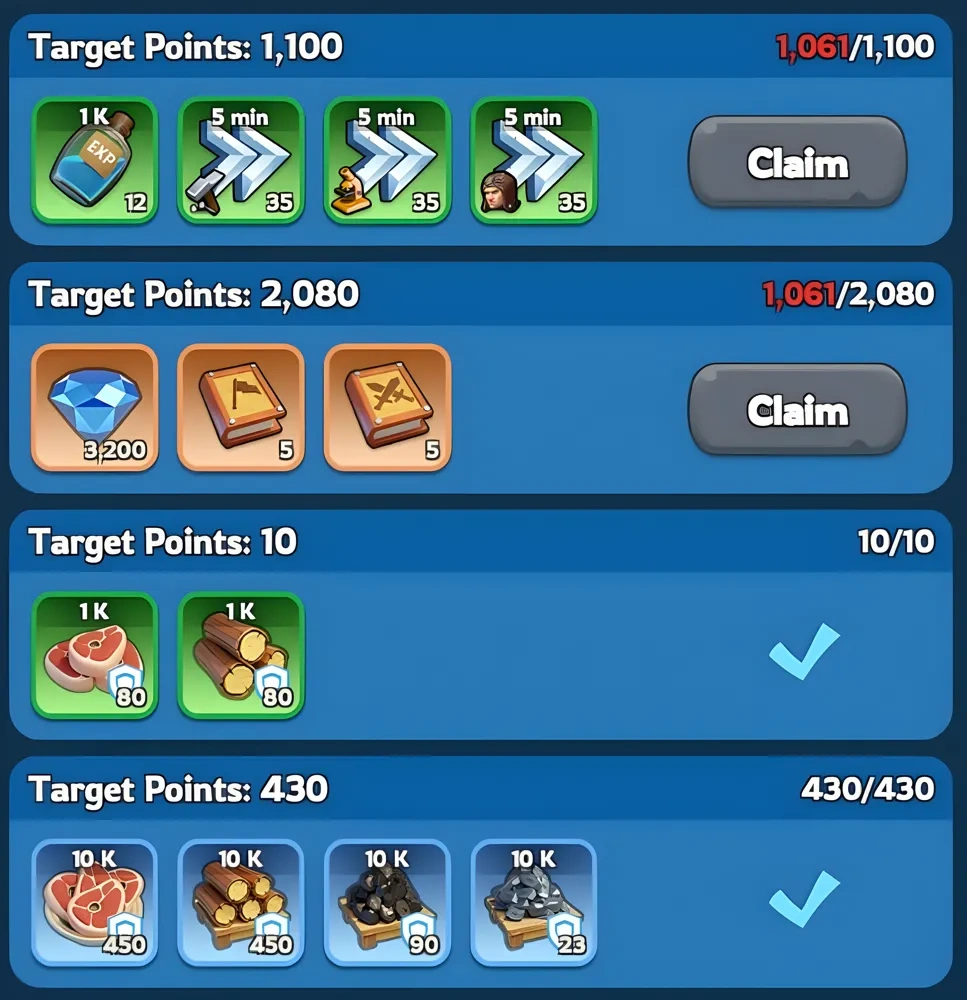Tap the 1,061/1,100 progress counter
The width and height of the screenshot is (967, 1000).
[855, 47]
